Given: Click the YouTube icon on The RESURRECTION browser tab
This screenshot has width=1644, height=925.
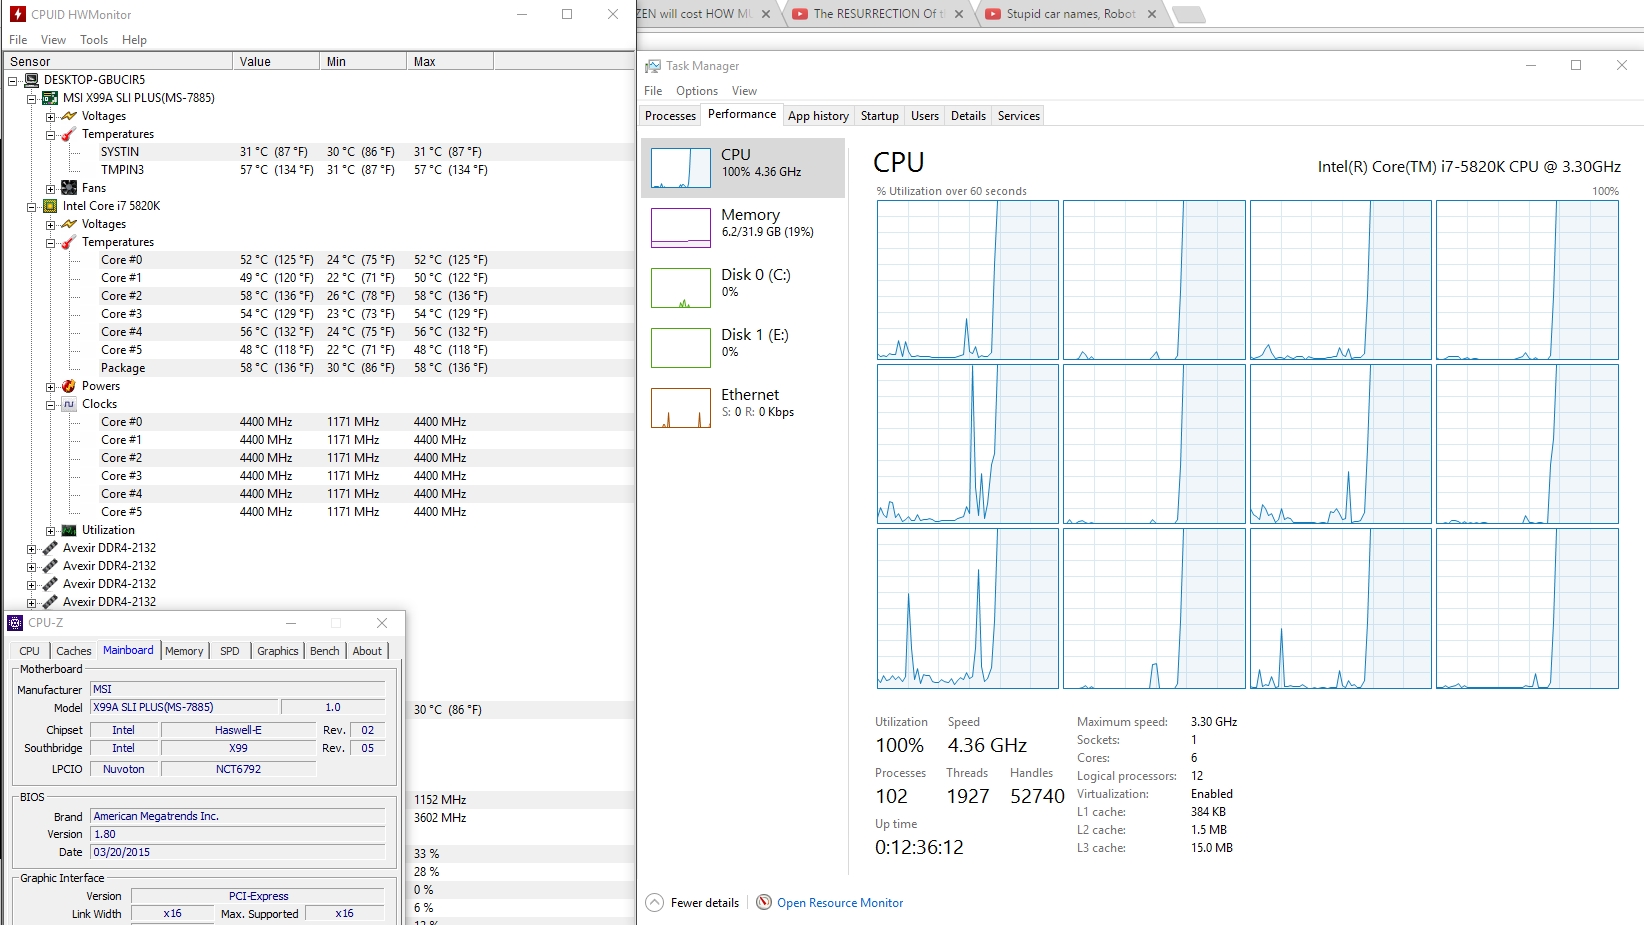Looking at the screenshot, I should 800,14.
